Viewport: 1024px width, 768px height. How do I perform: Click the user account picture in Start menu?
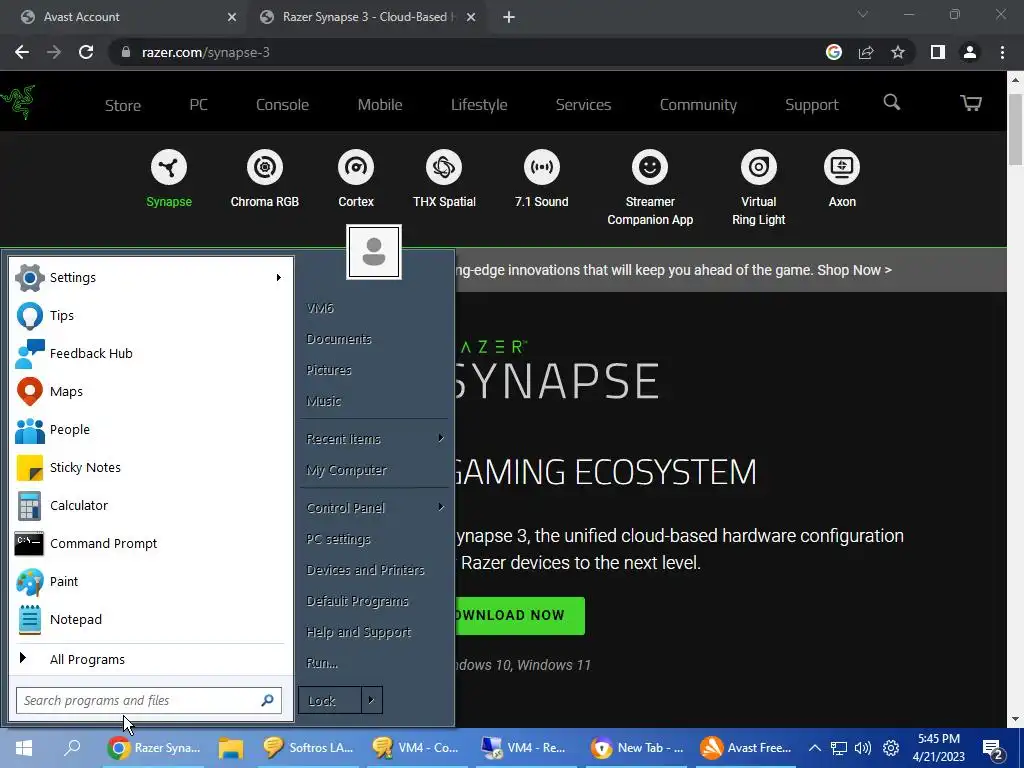(x=374, y=252)
